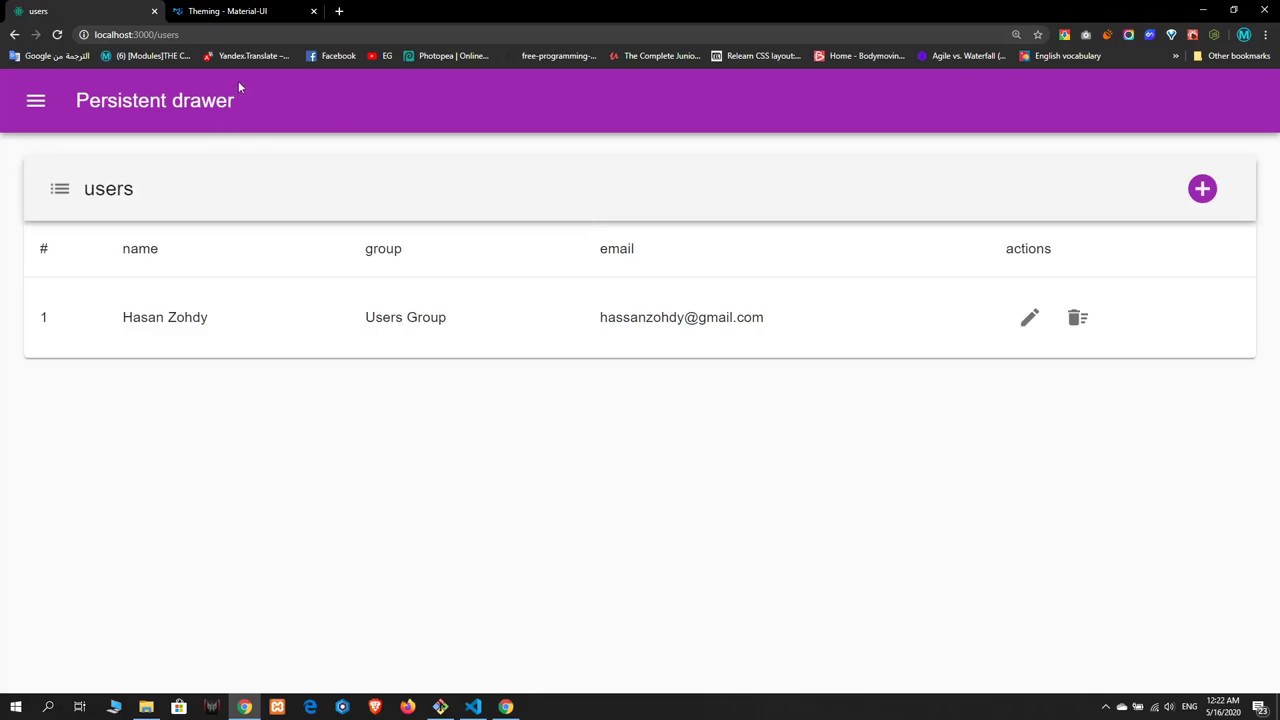Click the address bar URL

(136, 35)
